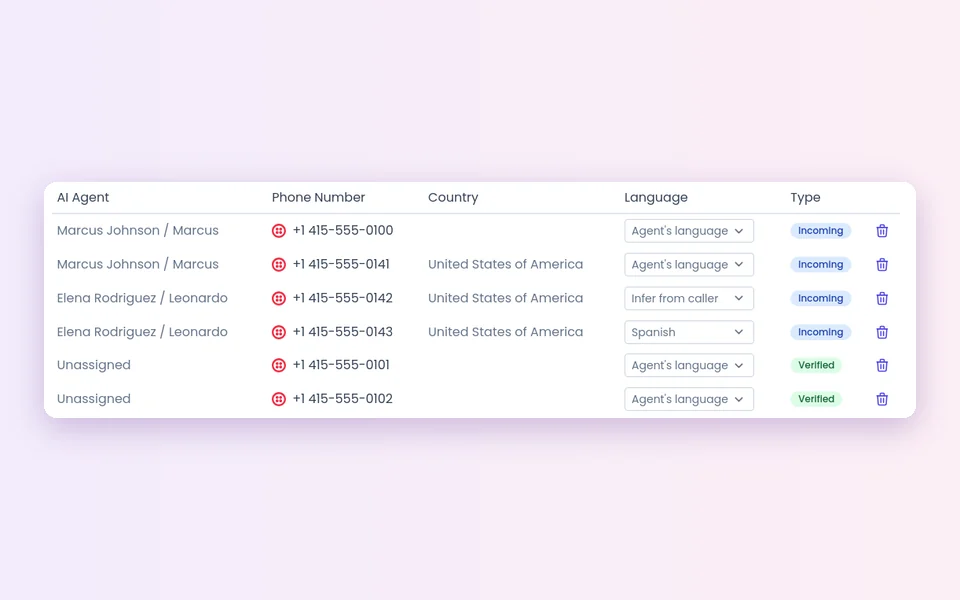Click phone number +1 415-555-0142
This screenshot has height=600, width=960.
pos(343,298)
